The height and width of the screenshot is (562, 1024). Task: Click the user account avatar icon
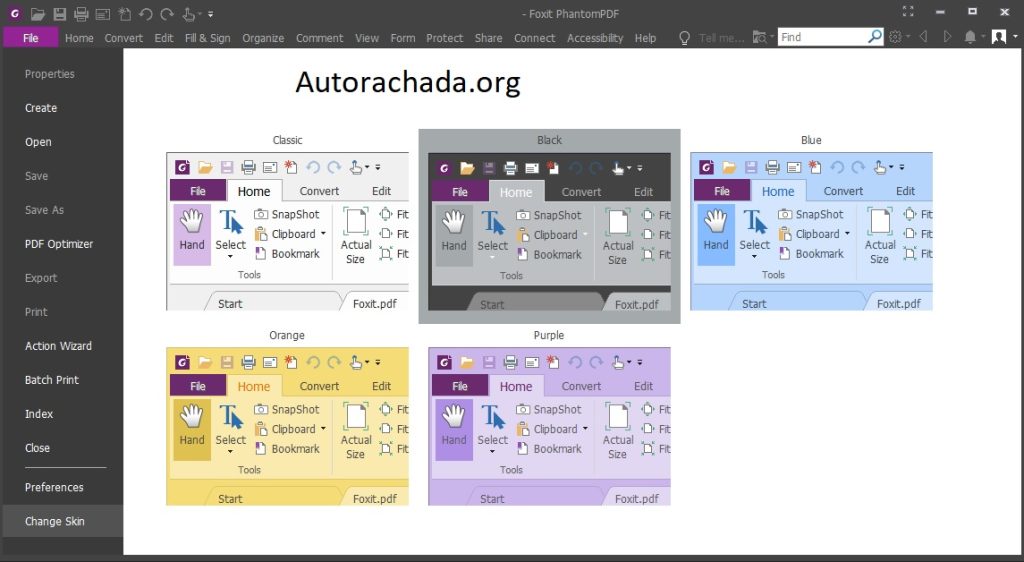click(x=999, y=37)
